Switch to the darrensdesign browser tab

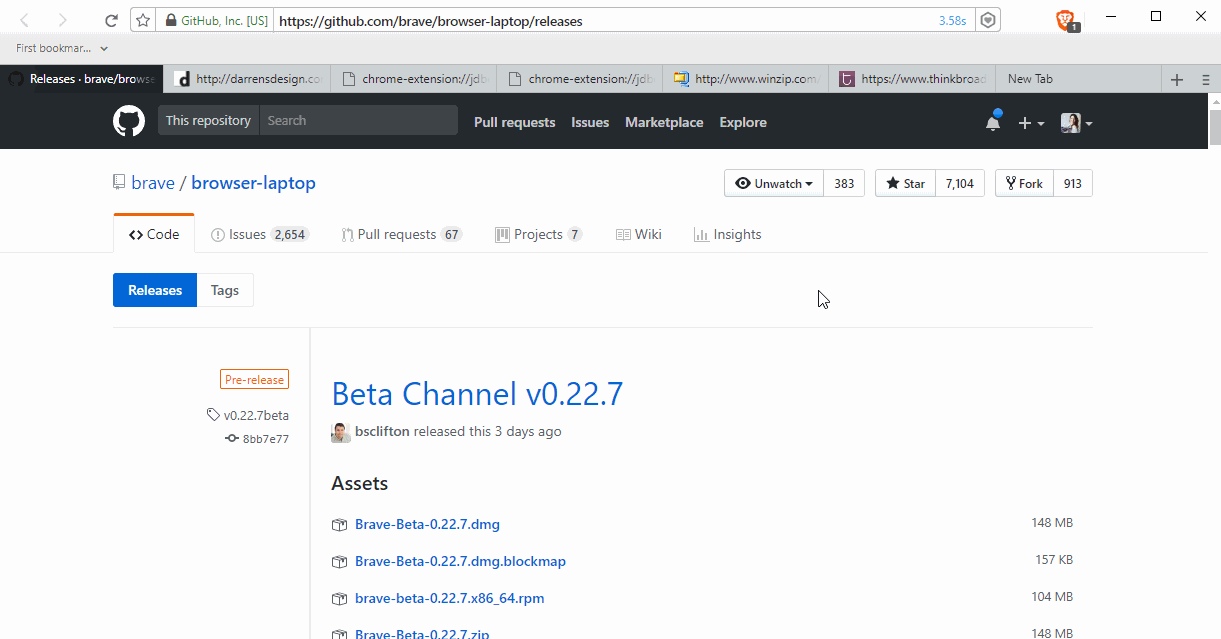(x=248, y=79)
